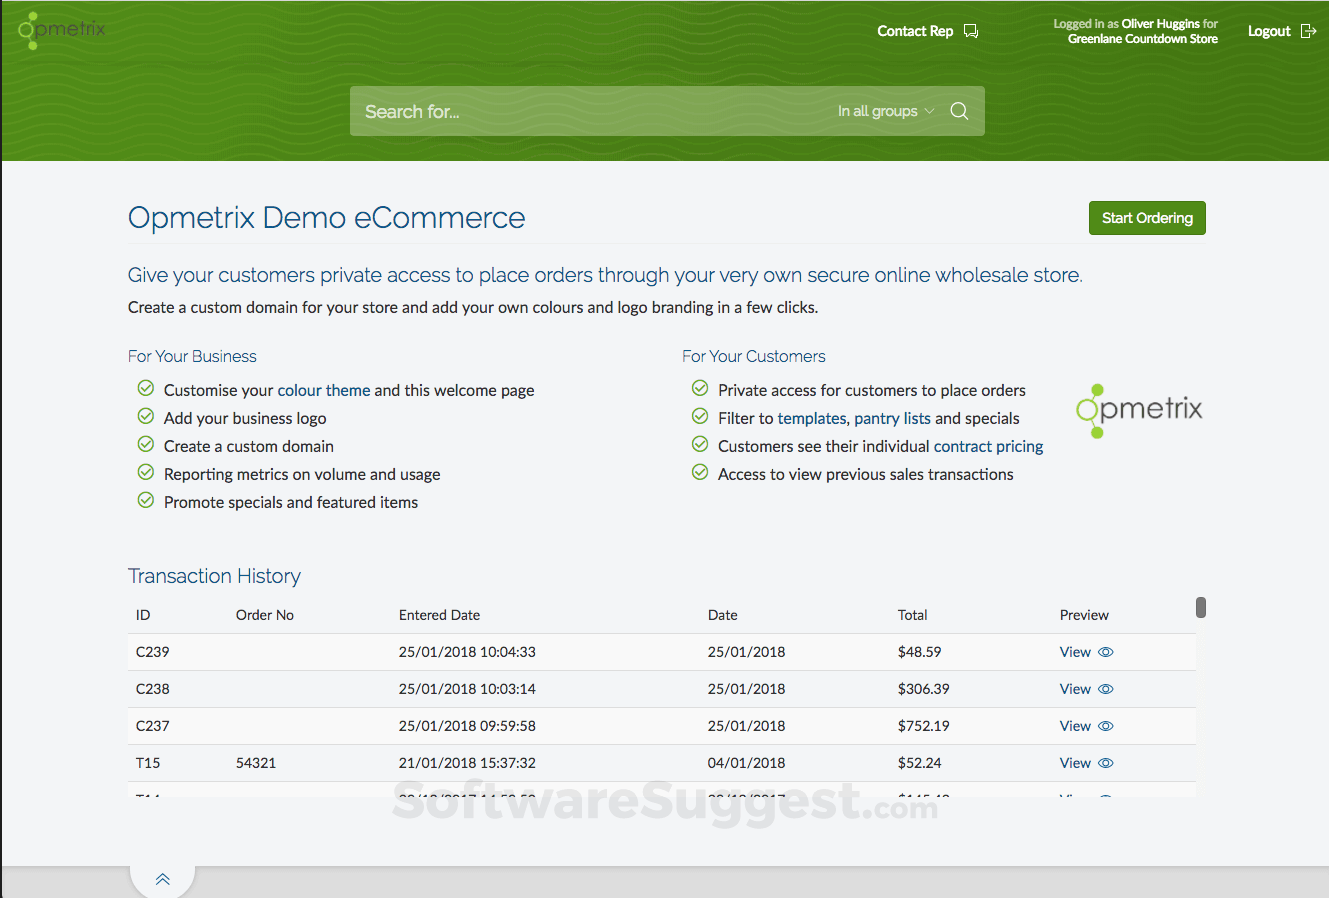The image size is (1329, 898).
Task: Collapse the page using the bottom chevron
Action: point(162,877)
